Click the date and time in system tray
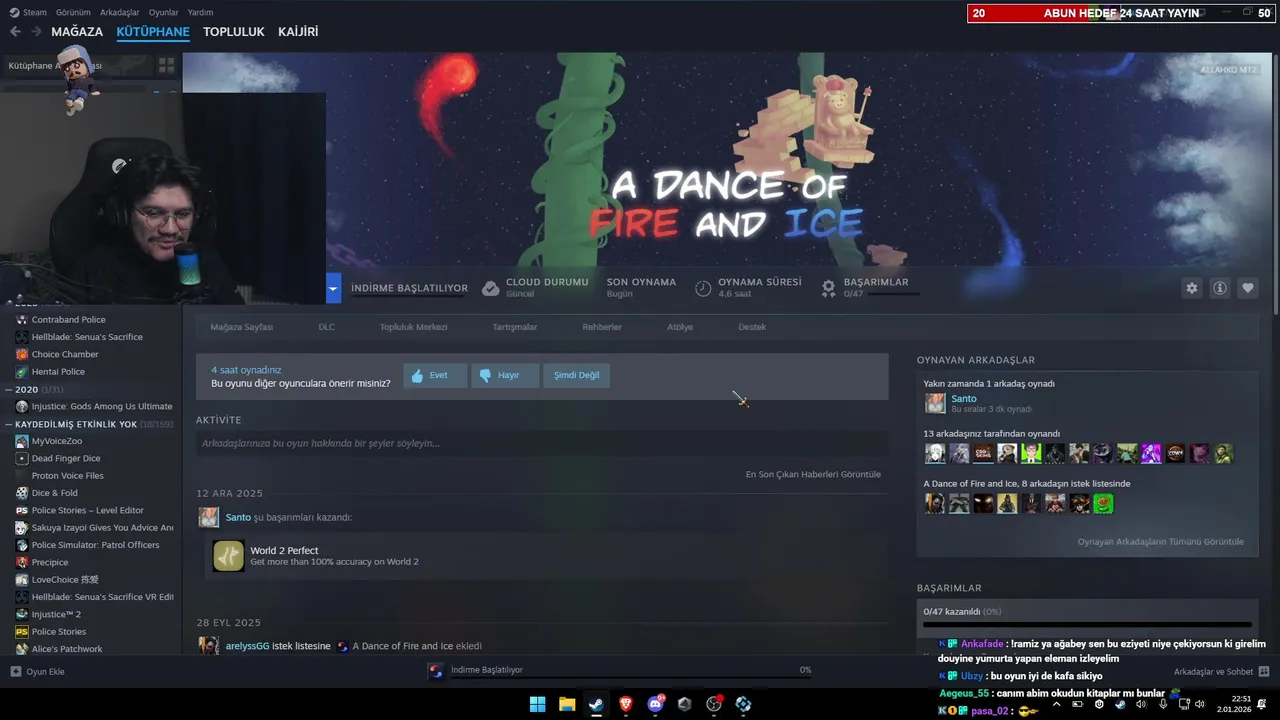This screenshot has height=720, width=1280. pyautogui.click(x=1236, y=704)
